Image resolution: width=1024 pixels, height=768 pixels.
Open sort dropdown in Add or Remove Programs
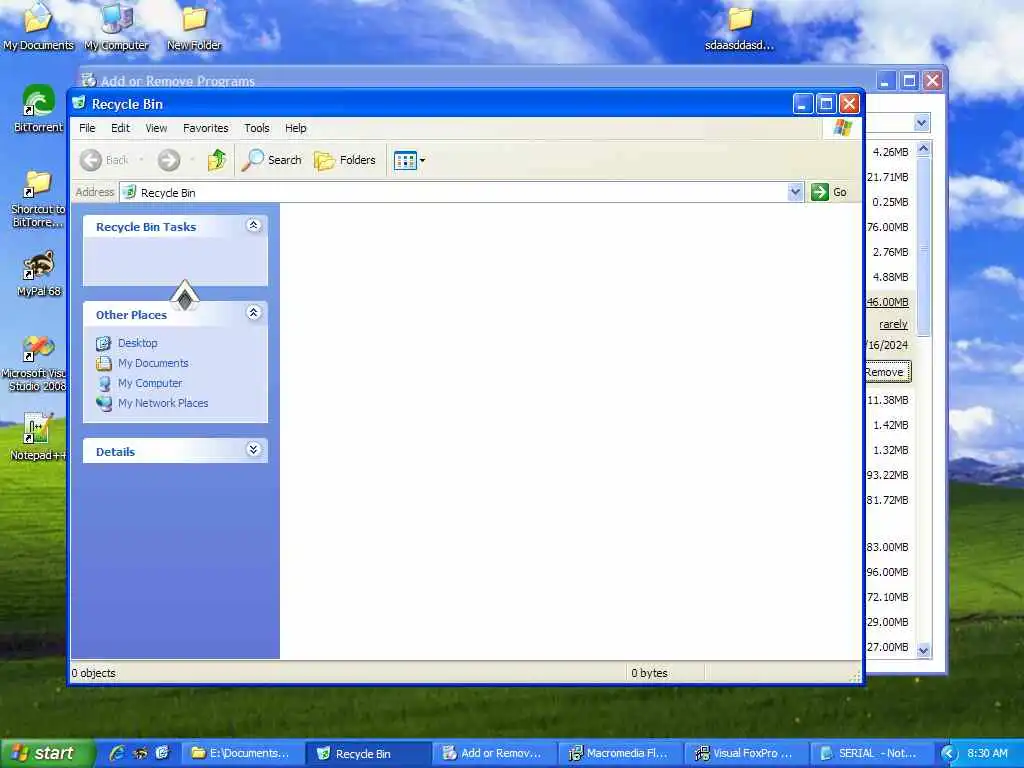[921, 123]
